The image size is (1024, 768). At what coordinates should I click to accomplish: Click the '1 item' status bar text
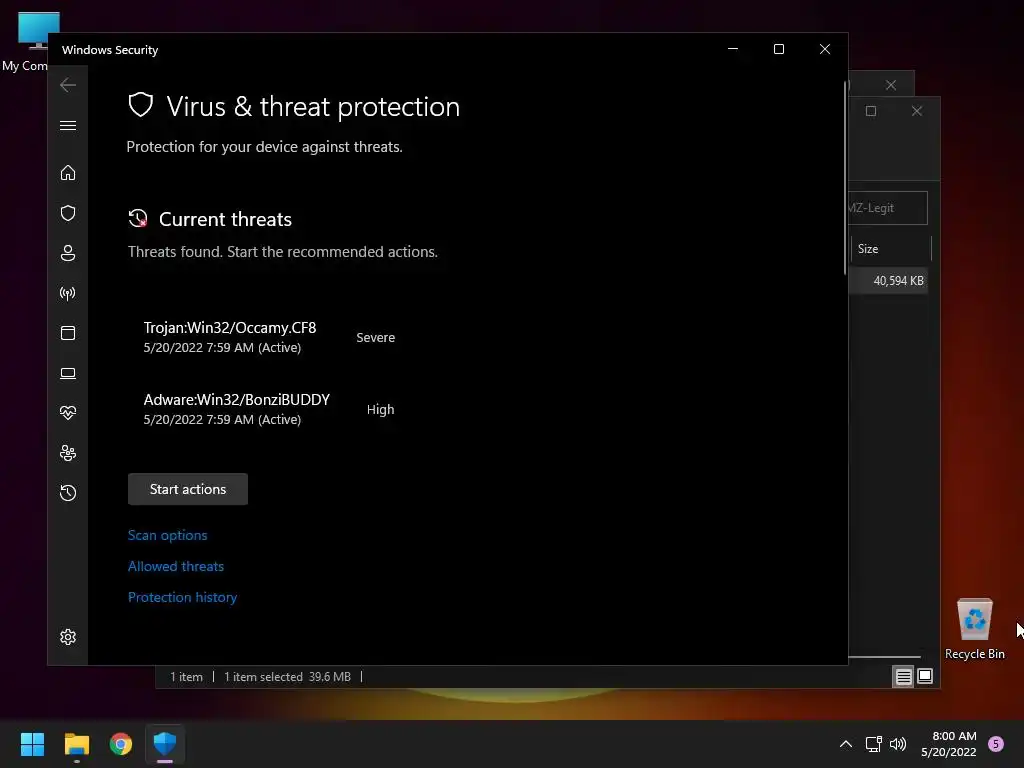point(186,677)
